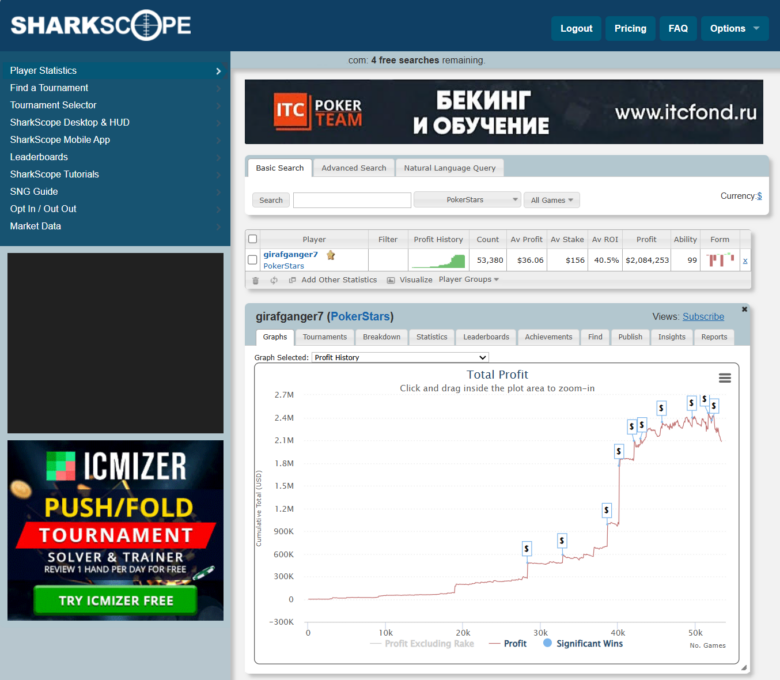The height and width of the screenshot is (680, 780).
Task: Remove girafganger7 row with the x
Action: [745, 261]
